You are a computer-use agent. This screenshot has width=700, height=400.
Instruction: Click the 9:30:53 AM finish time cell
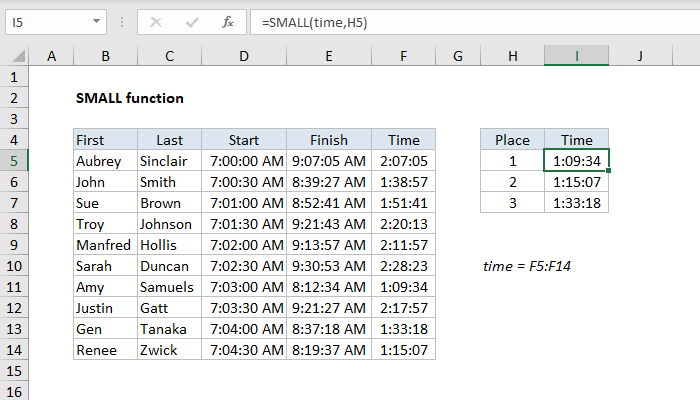[x=329, y=266]
